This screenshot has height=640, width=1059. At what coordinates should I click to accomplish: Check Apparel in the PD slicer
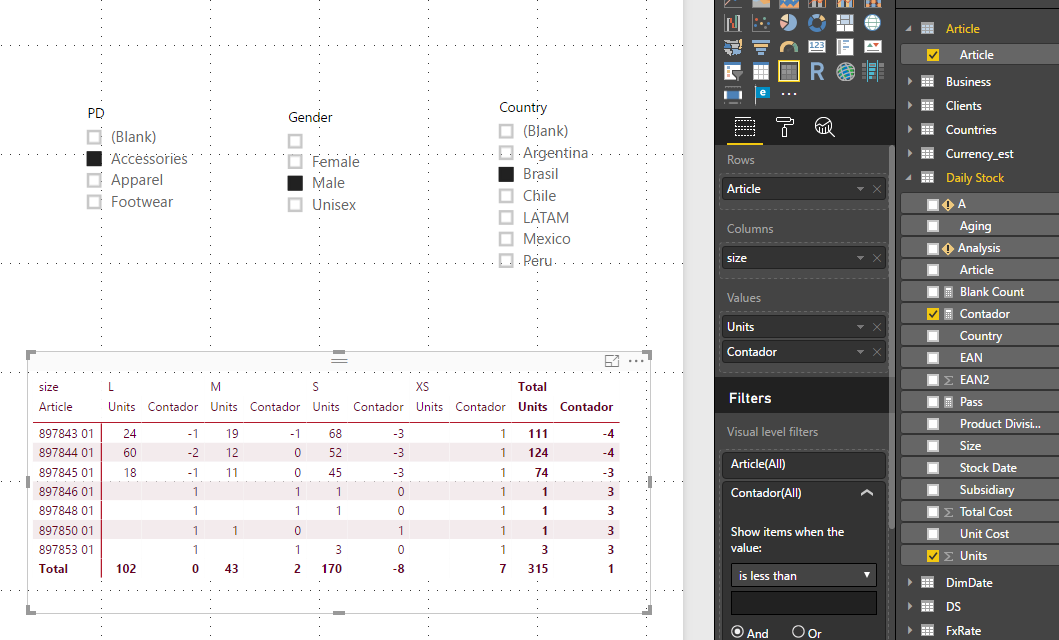point(94,180)
